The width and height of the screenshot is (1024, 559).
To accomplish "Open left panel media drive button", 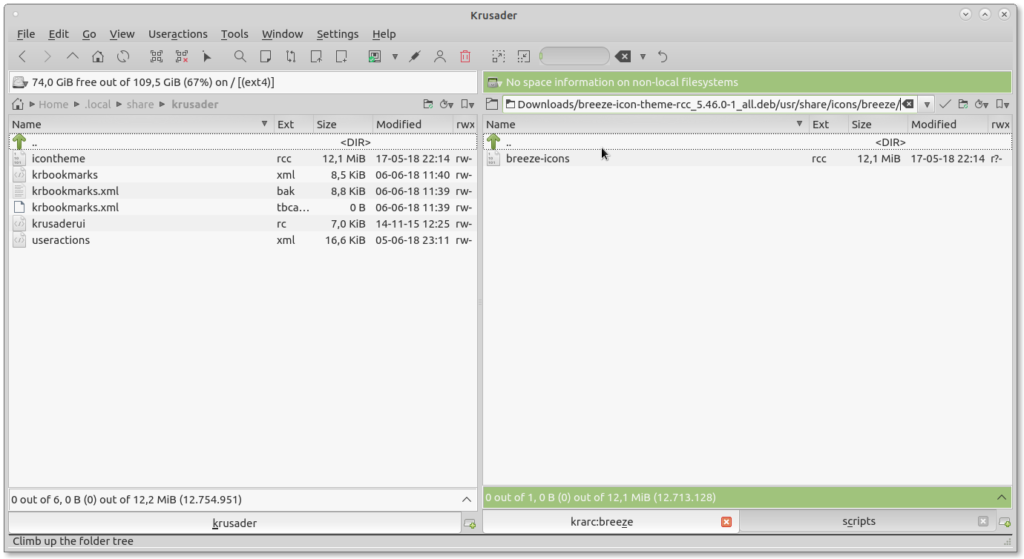I will (x=20, y=82).
